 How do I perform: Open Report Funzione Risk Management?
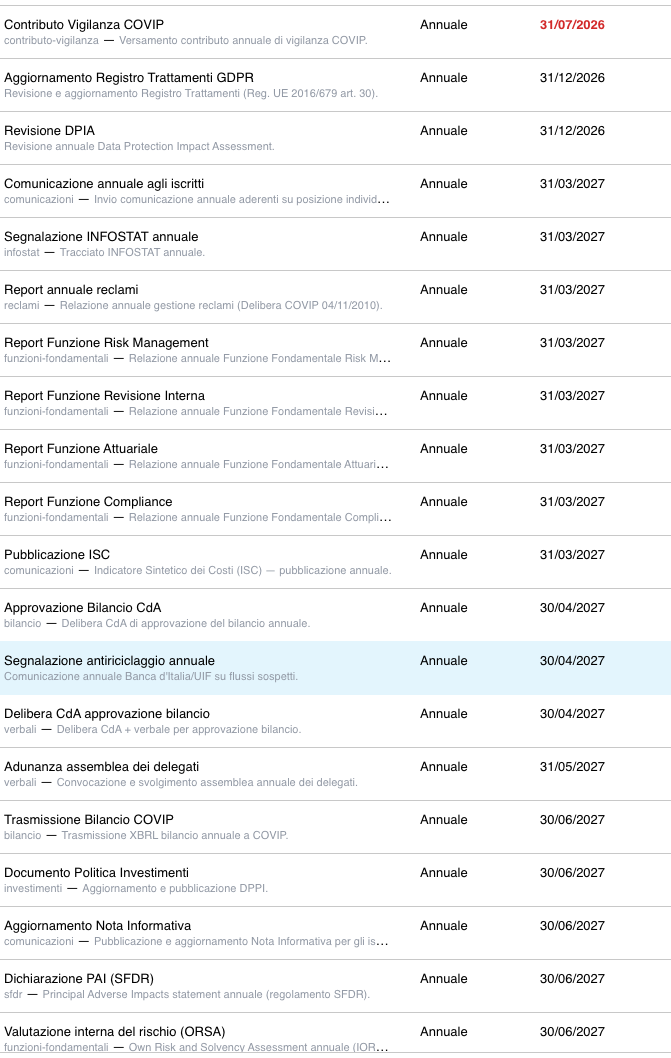pos(336,350)
